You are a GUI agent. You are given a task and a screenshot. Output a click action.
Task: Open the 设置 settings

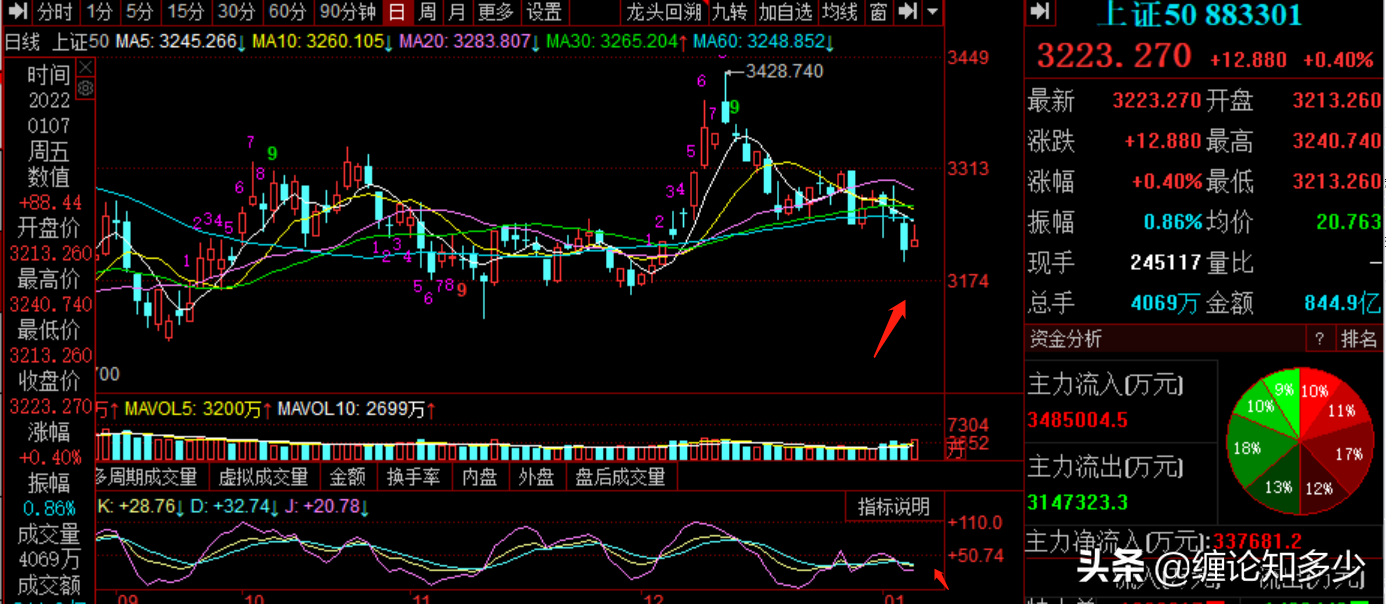pos(544,12)
